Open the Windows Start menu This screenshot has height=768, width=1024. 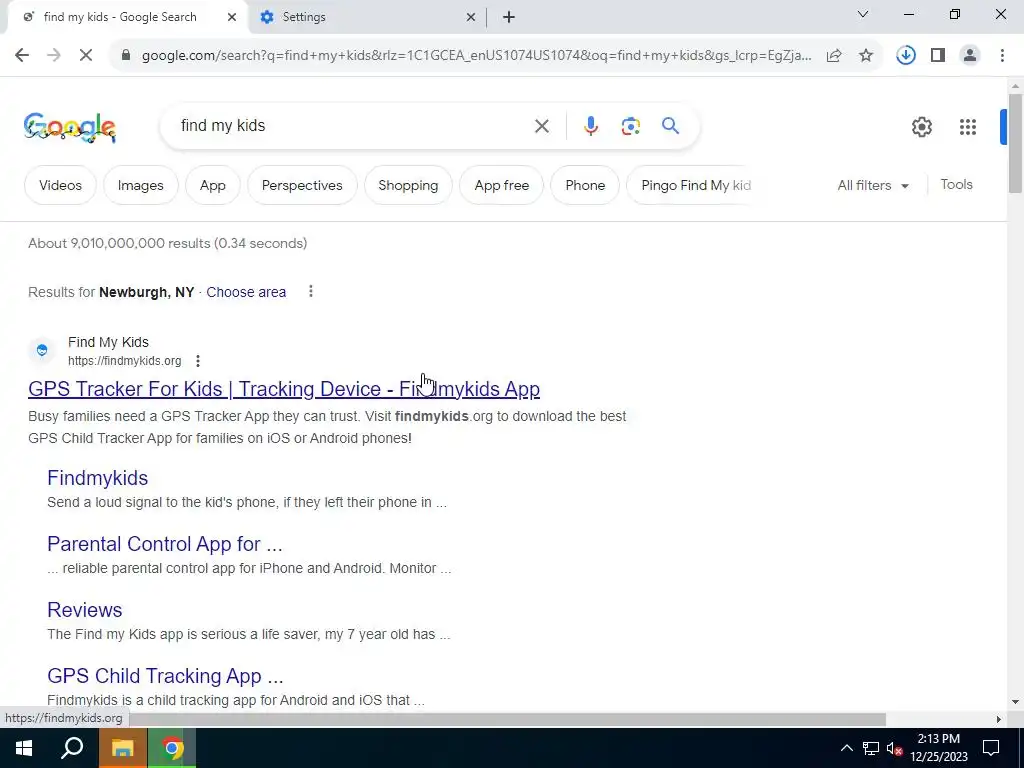[x=24, y=748]
